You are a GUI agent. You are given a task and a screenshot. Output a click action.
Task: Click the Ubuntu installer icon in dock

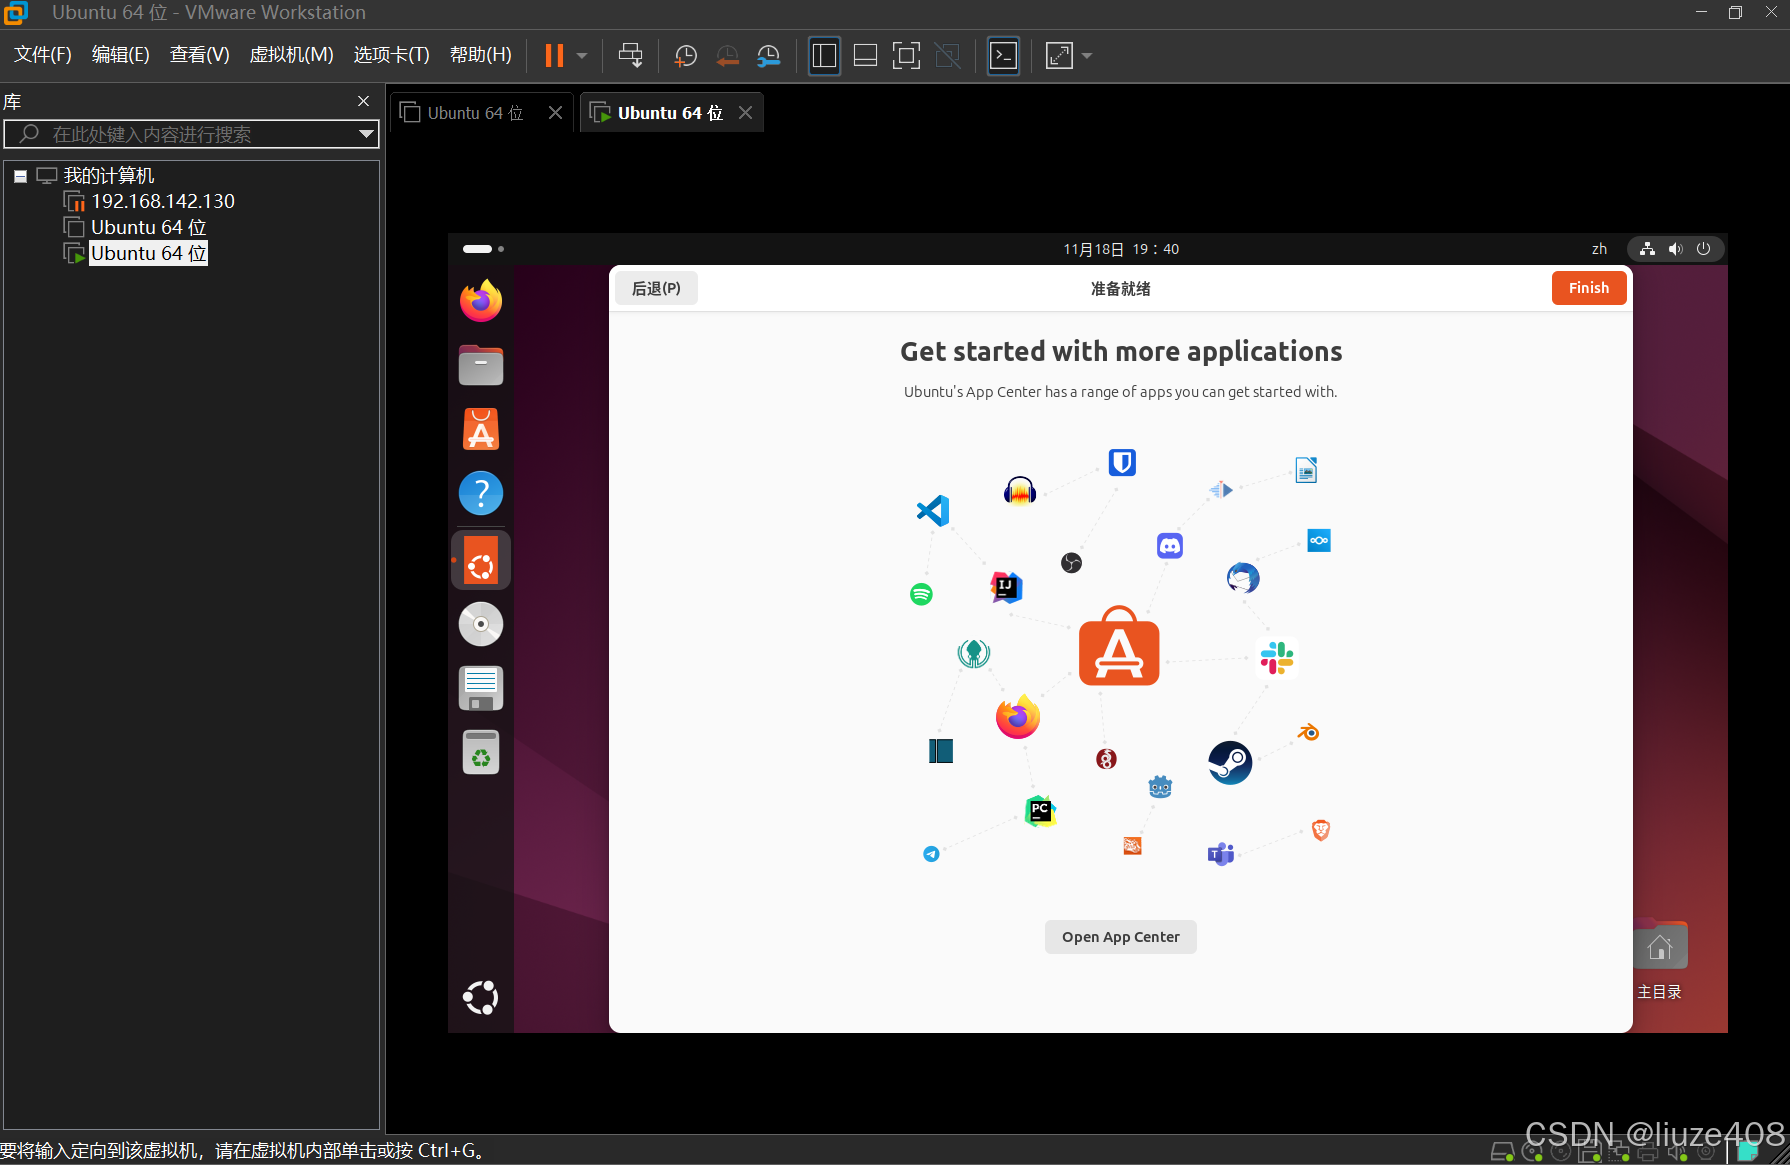pos(481,560)
